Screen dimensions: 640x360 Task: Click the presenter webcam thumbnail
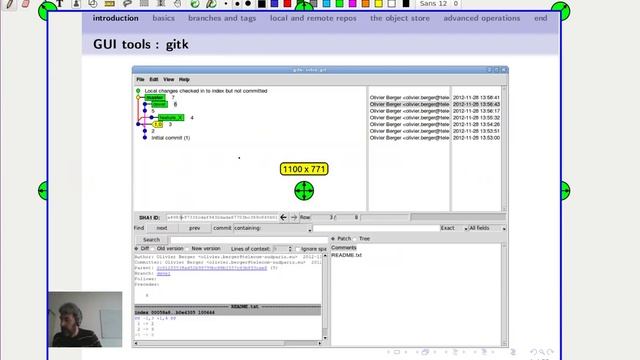click(x=85, y=319)
